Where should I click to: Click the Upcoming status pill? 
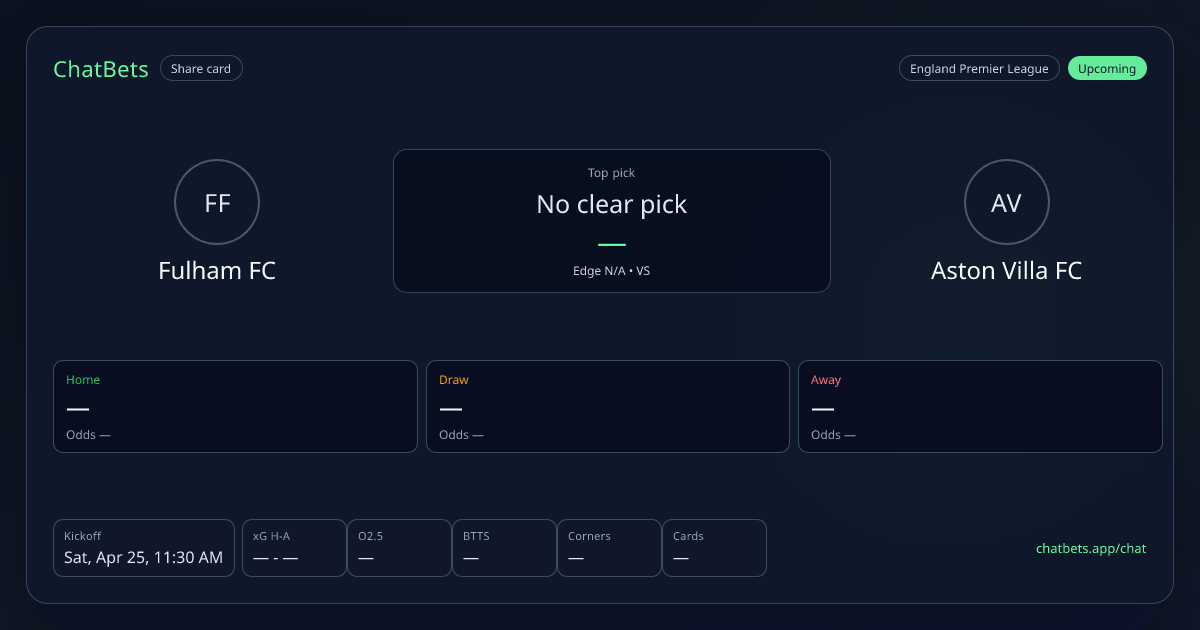pyautogui.click(x=1107, y=69)
